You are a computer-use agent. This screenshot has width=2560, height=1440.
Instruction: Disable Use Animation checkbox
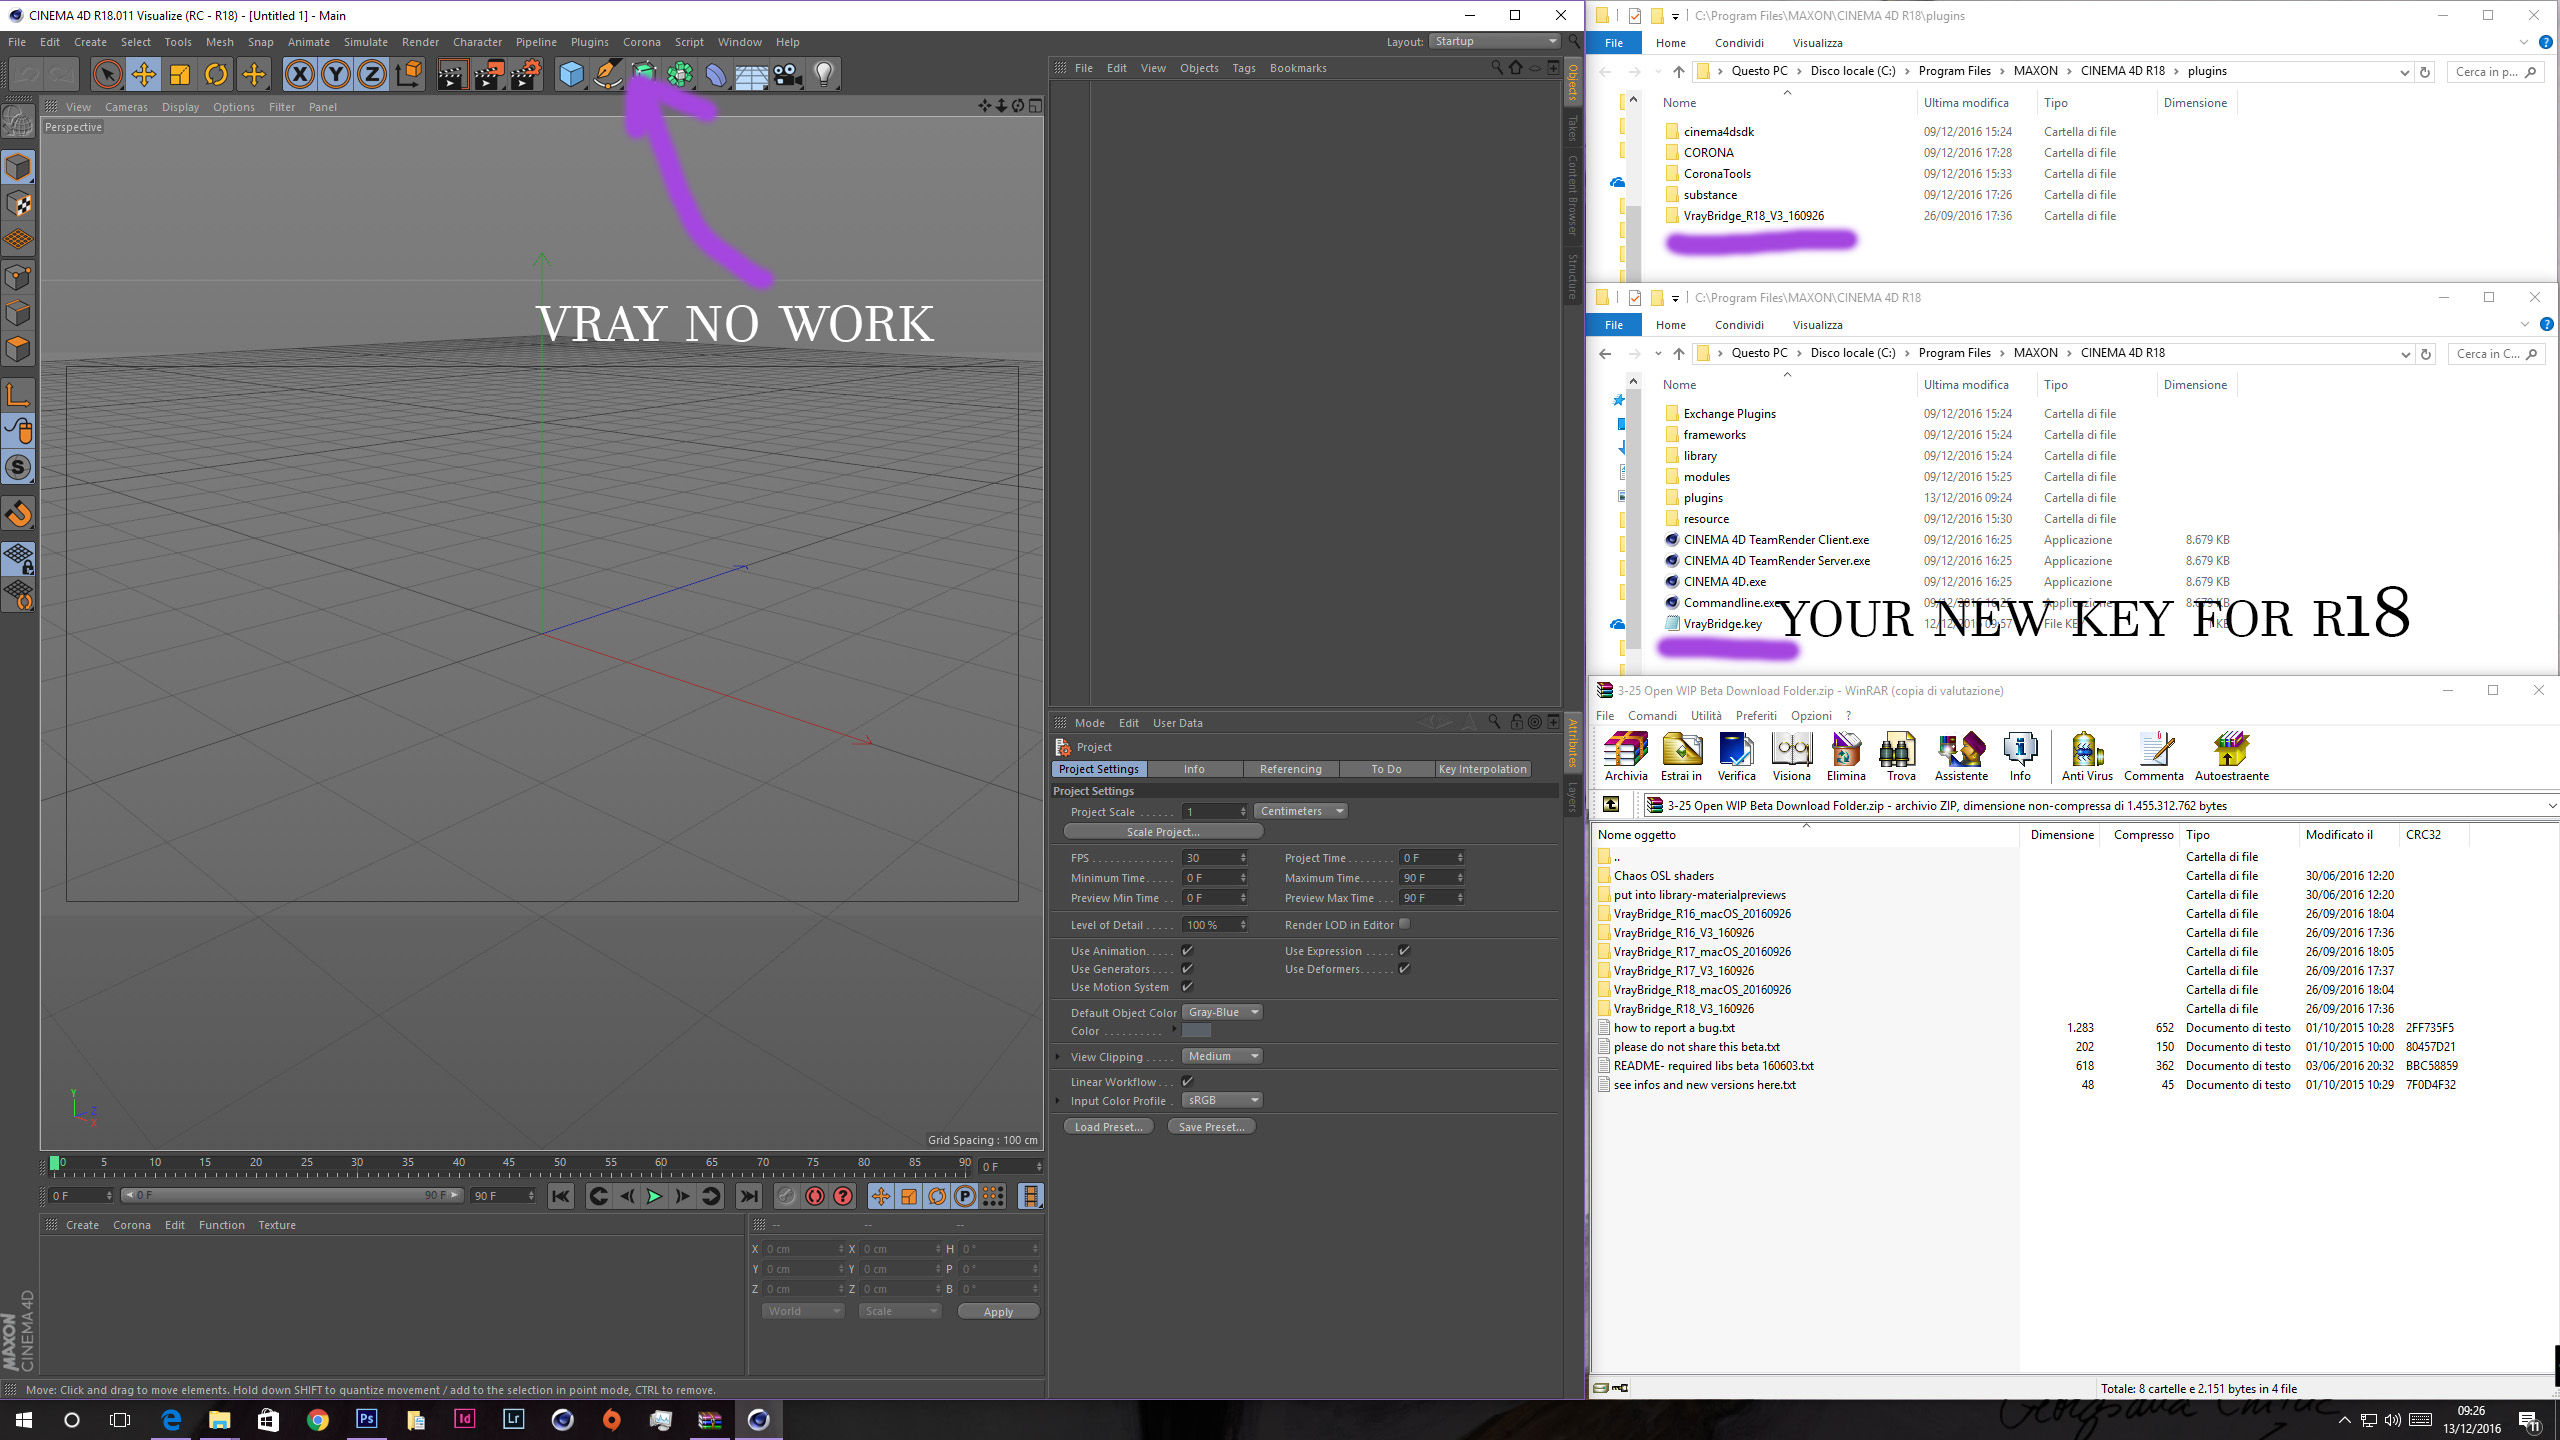[1187, 950]
